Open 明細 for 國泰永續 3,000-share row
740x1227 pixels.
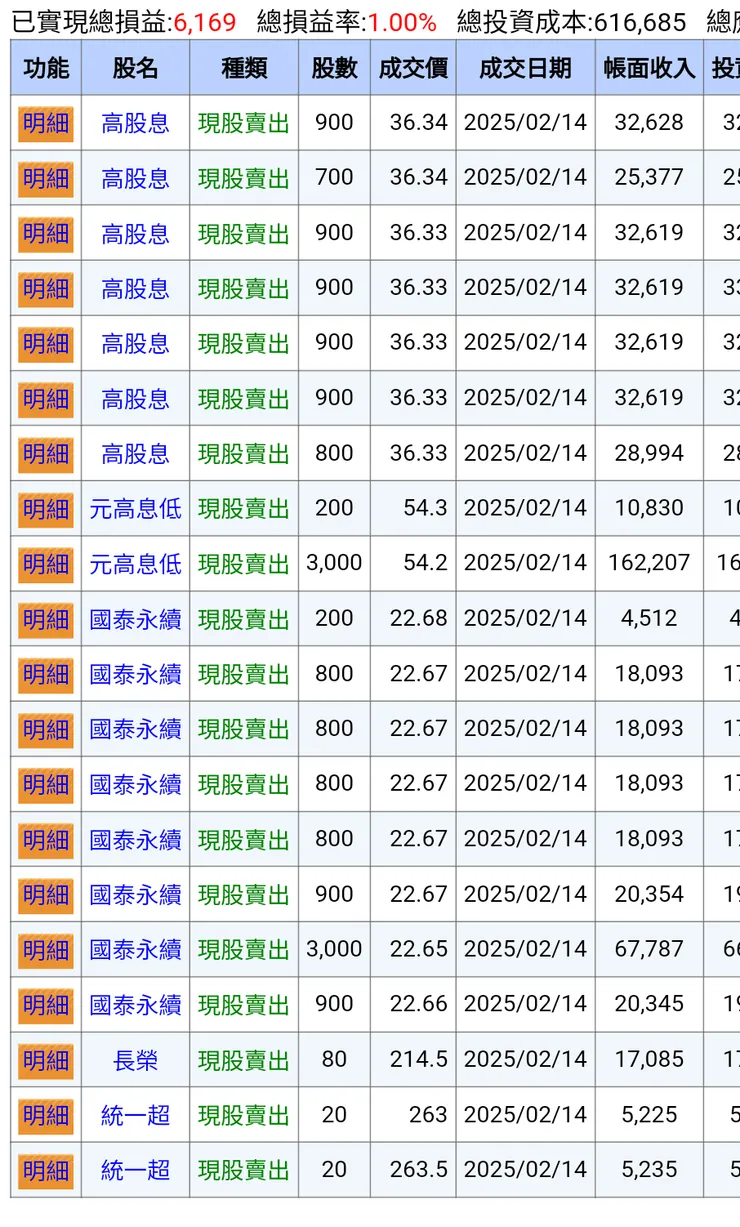click(46, 951)
